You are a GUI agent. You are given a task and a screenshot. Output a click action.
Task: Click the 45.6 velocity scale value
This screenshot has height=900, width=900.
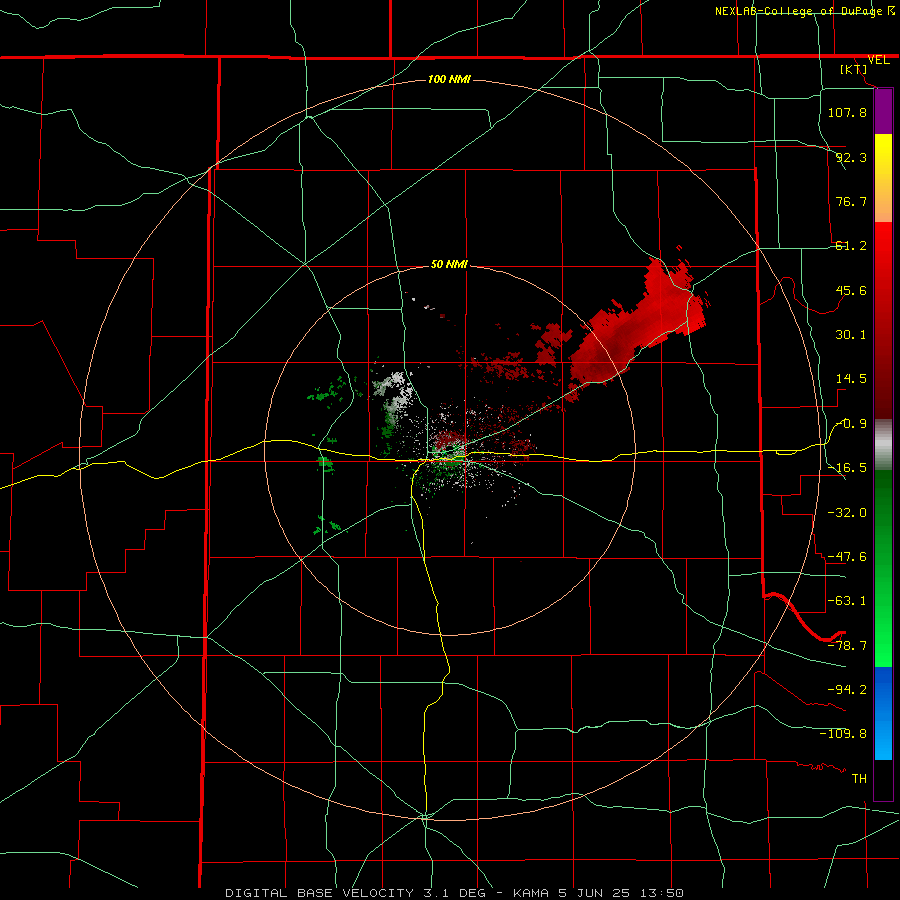(x=851, y=290)
